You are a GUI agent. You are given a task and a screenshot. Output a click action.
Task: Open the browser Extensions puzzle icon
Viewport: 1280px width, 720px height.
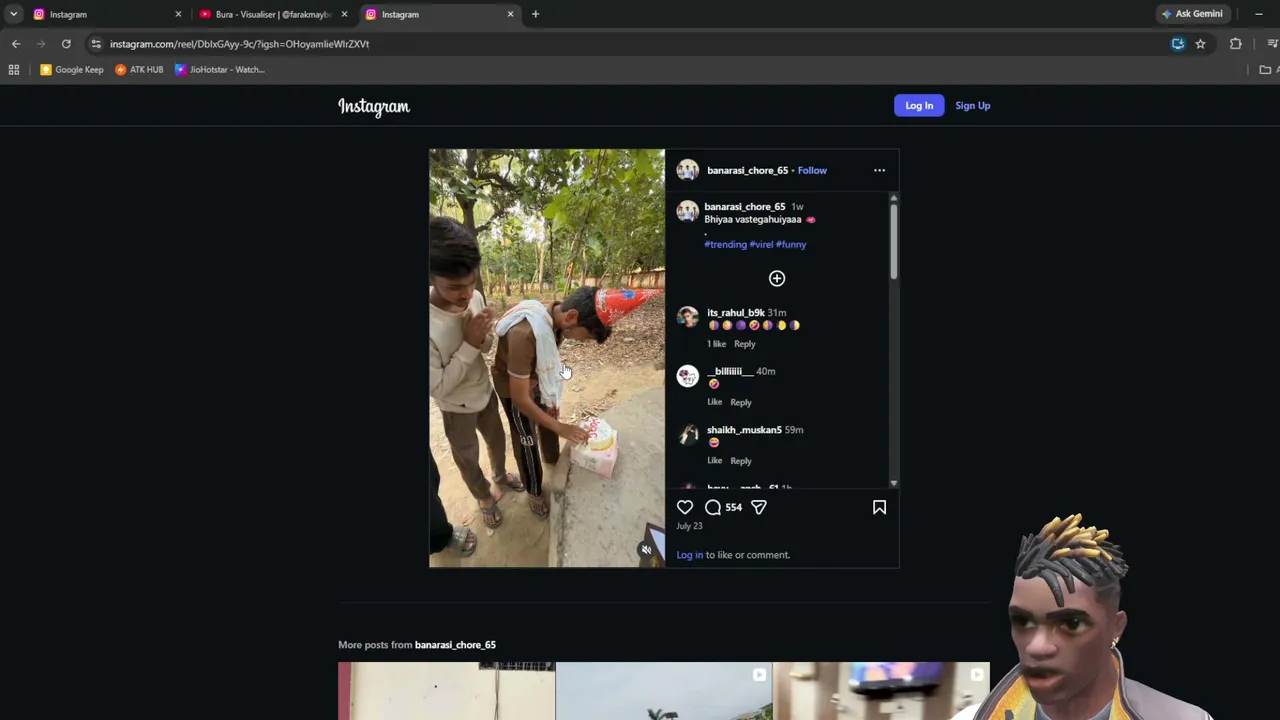(1236, 44)
